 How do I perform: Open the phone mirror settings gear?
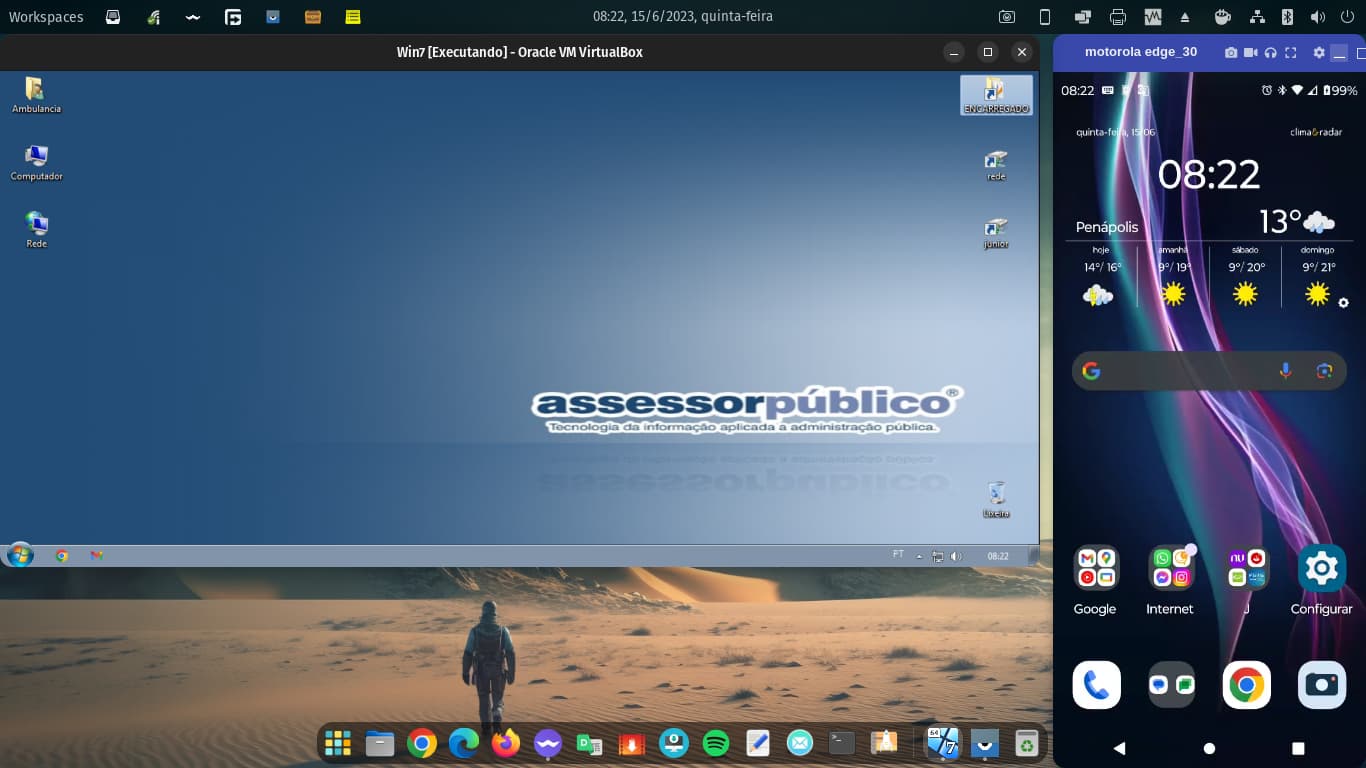[x=1318, y=52]
